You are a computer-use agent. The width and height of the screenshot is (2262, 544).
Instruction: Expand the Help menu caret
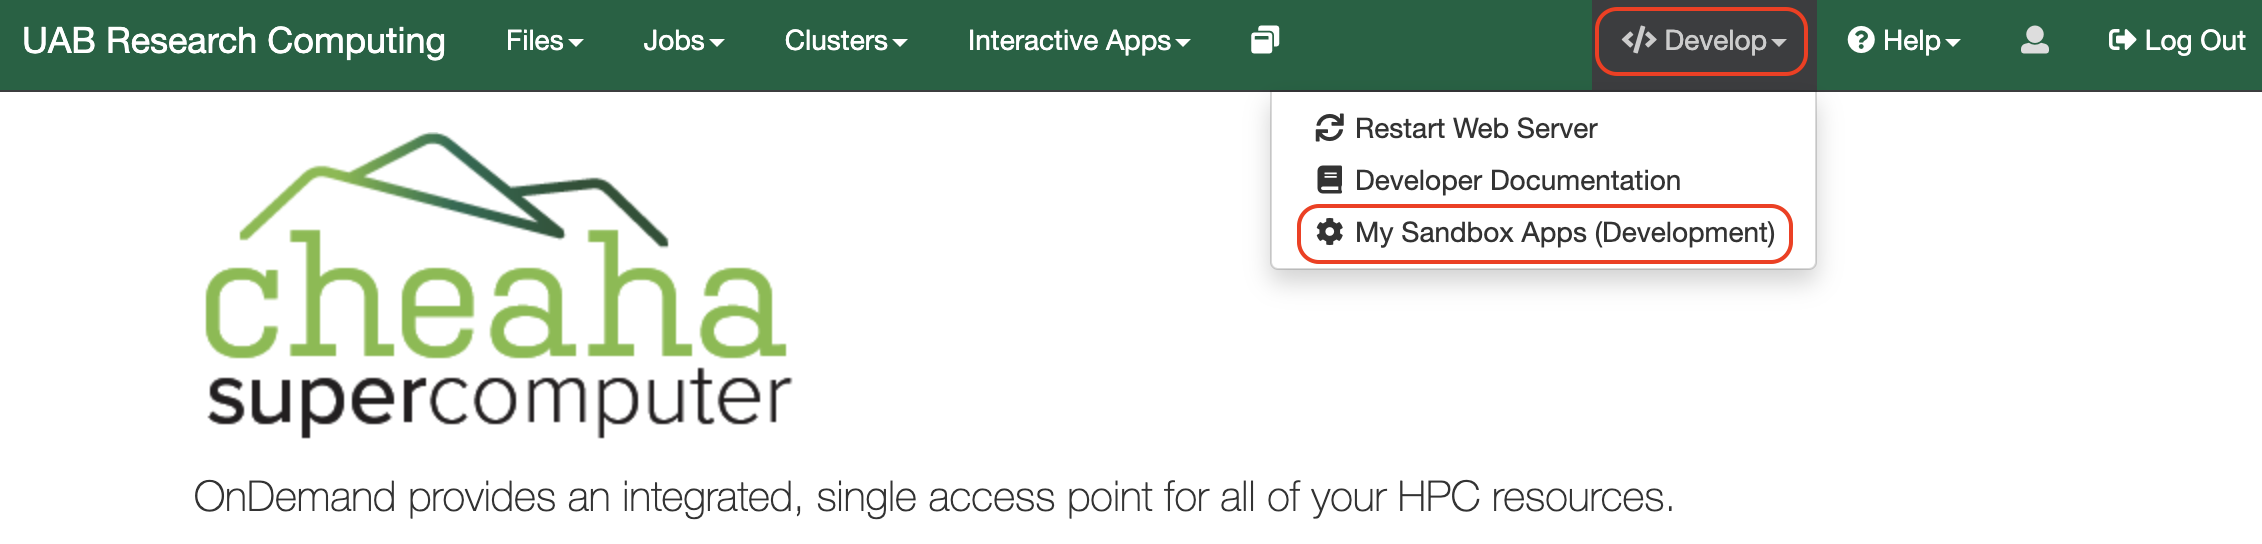click(x=1953, y=43)
